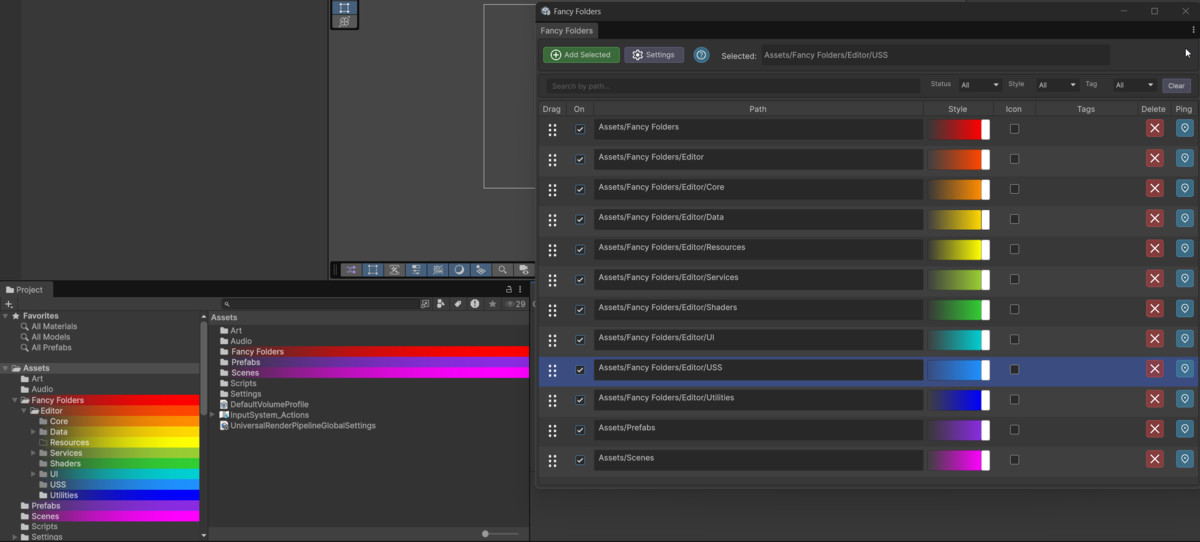Image resolution: width=1200 pixels, height=542 pixels.
Task: Click drag handle for Assets/Fancy Folders/Editor/Shaders row
Action: click(552, 310)
